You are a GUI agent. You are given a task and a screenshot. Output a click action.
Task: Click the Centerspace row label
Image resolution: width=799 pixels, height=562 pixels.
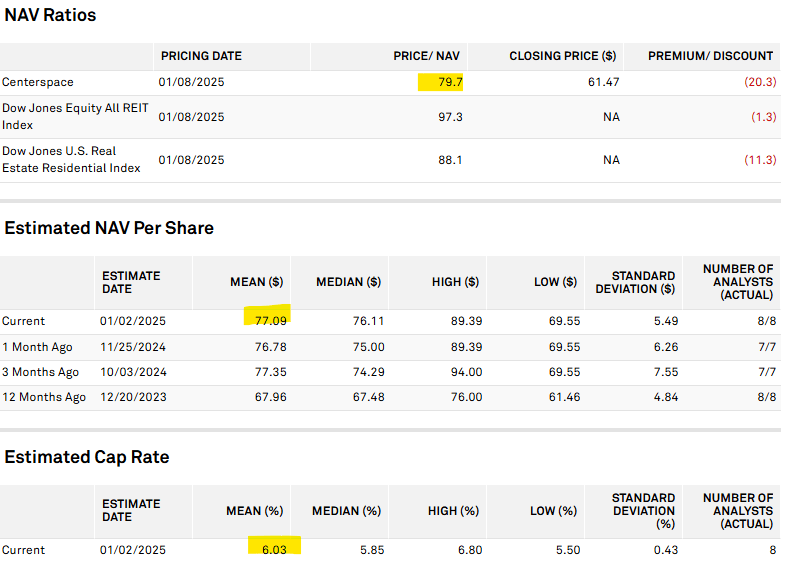pos(38,82)
